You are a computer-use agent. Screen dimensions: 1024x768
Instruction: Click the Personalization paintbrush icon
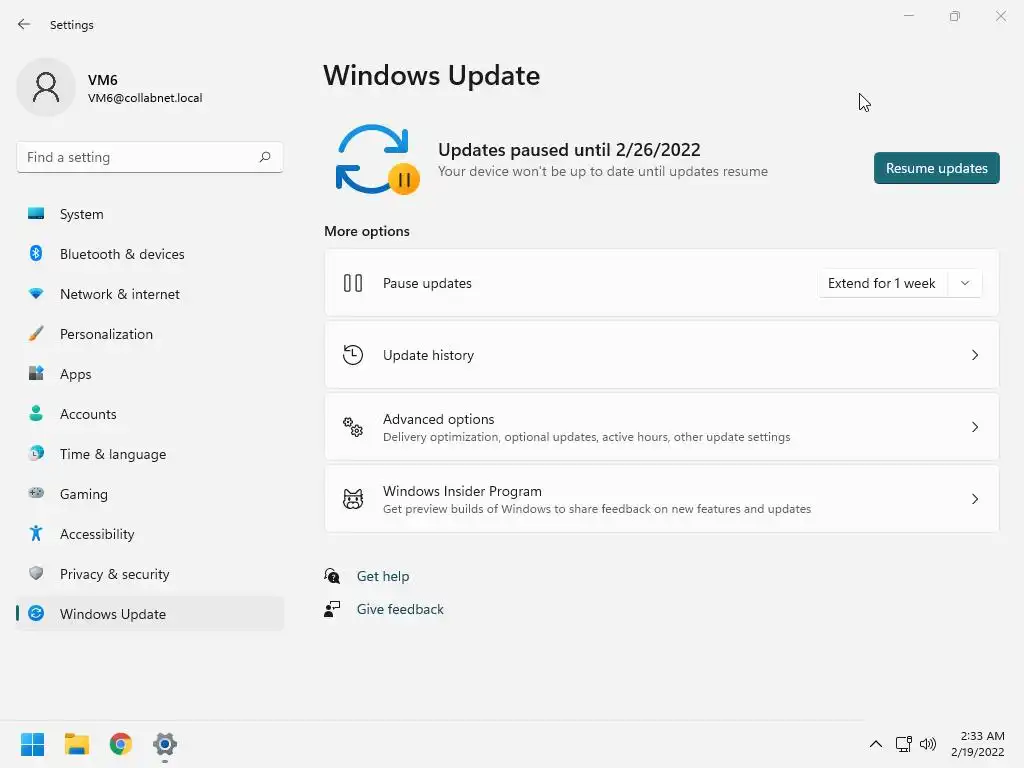click(x=36, y=334)
